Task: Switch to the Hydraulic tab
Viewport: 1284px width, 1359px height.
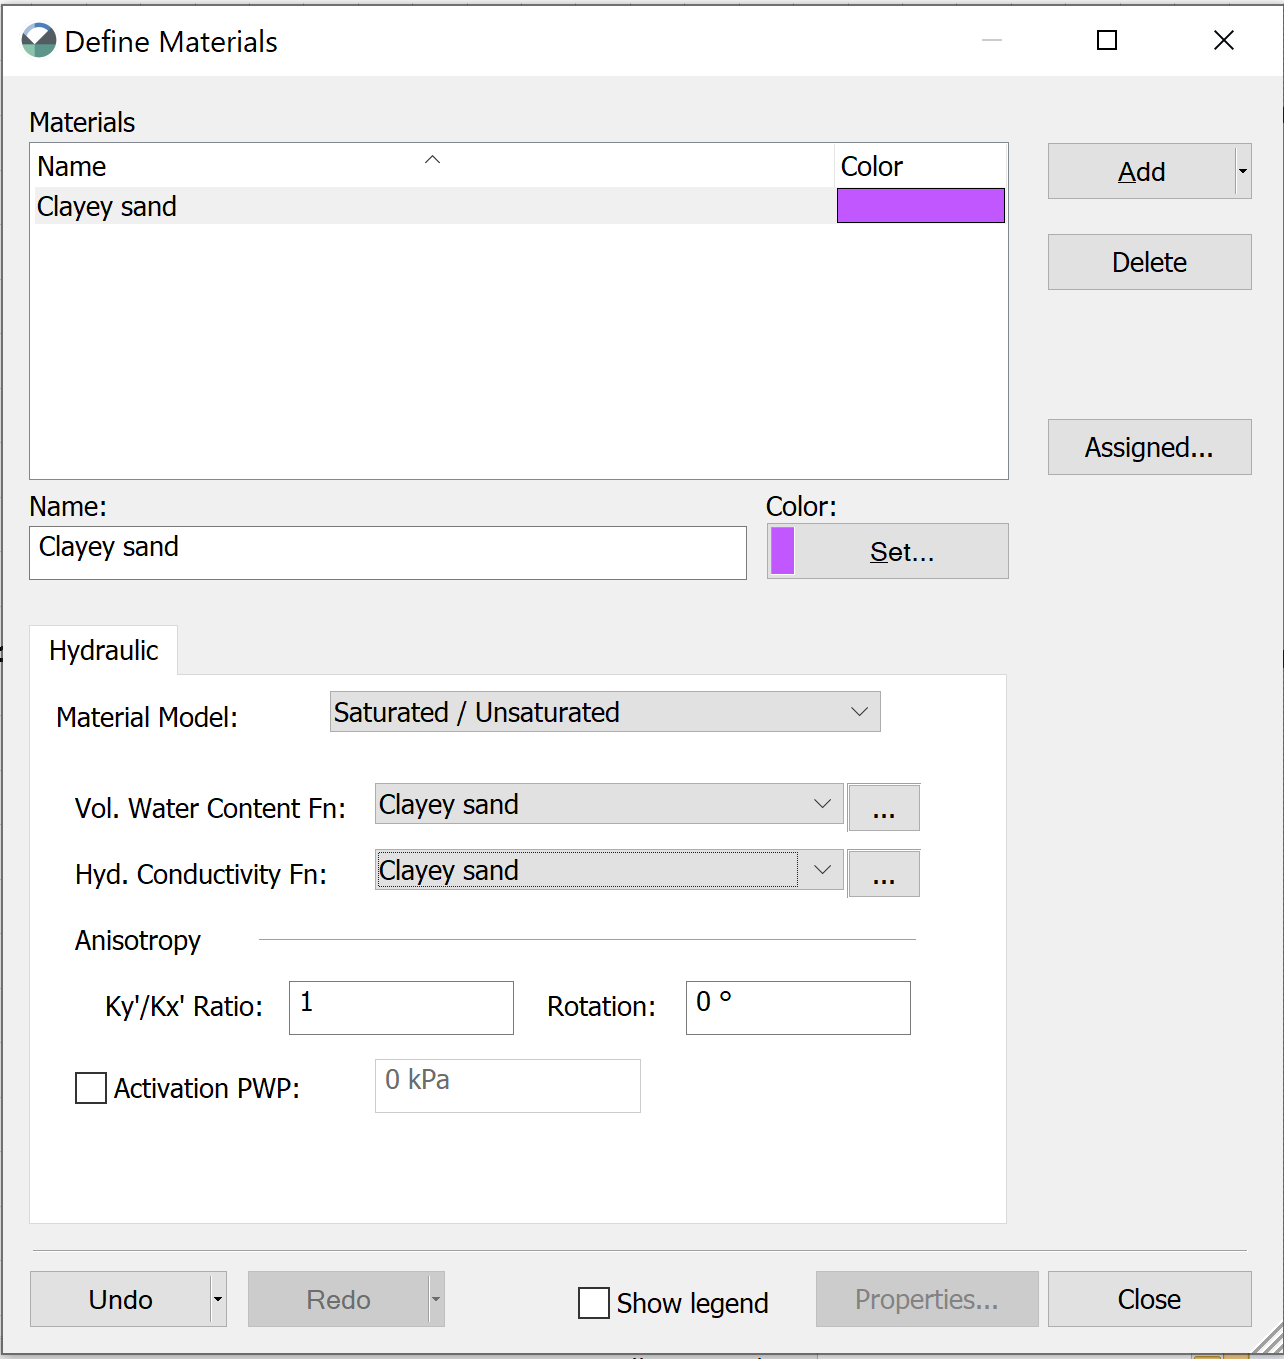Action: [x=104, y=651]
